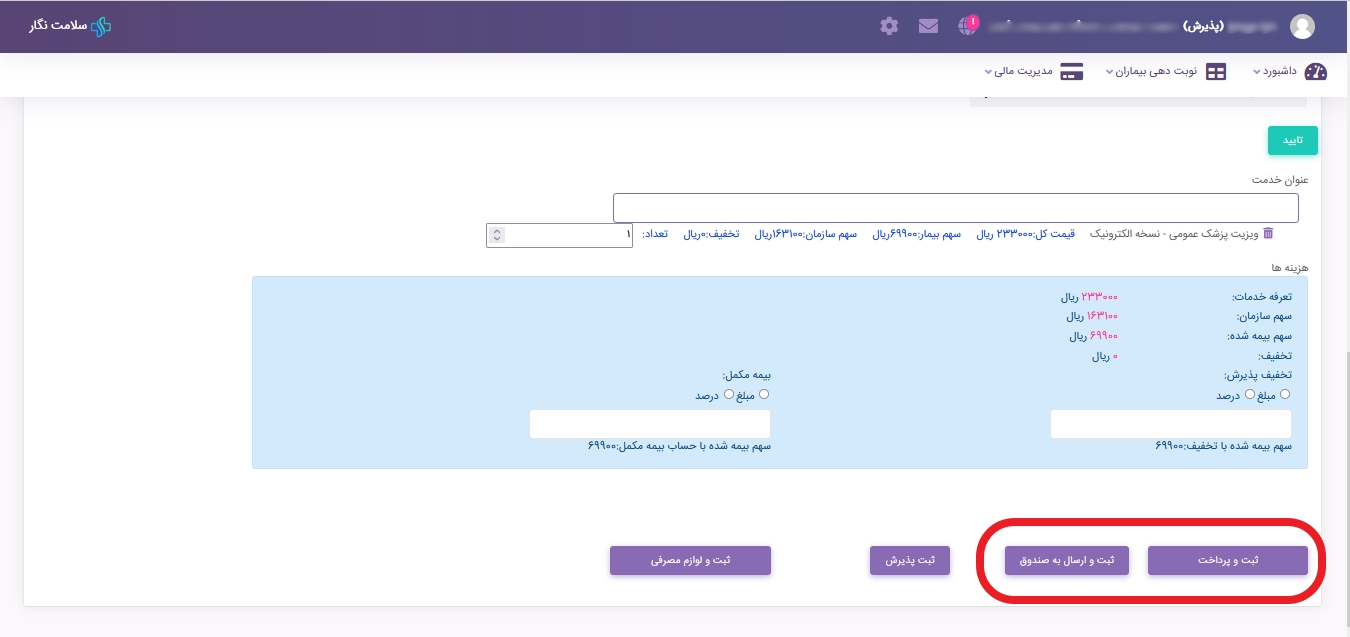Click the globe notification icon
Viewport: 1350px width, 637px height.
967,26
